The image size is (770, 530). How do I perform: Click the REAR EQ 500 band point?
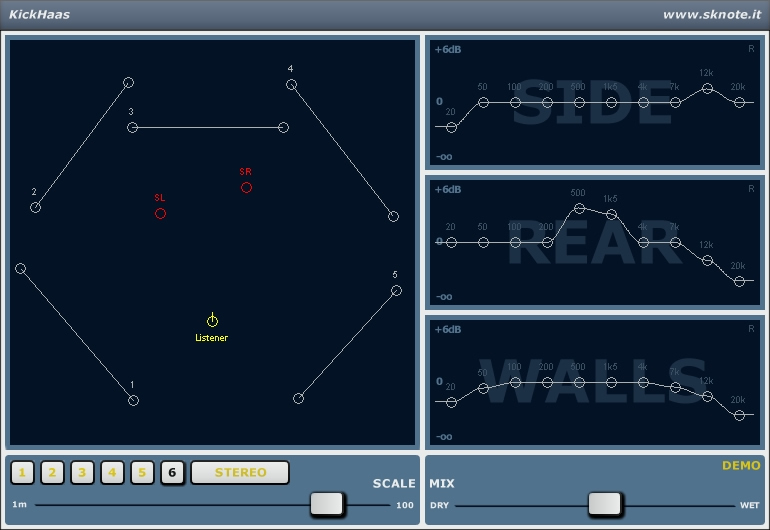click(579, 209)
